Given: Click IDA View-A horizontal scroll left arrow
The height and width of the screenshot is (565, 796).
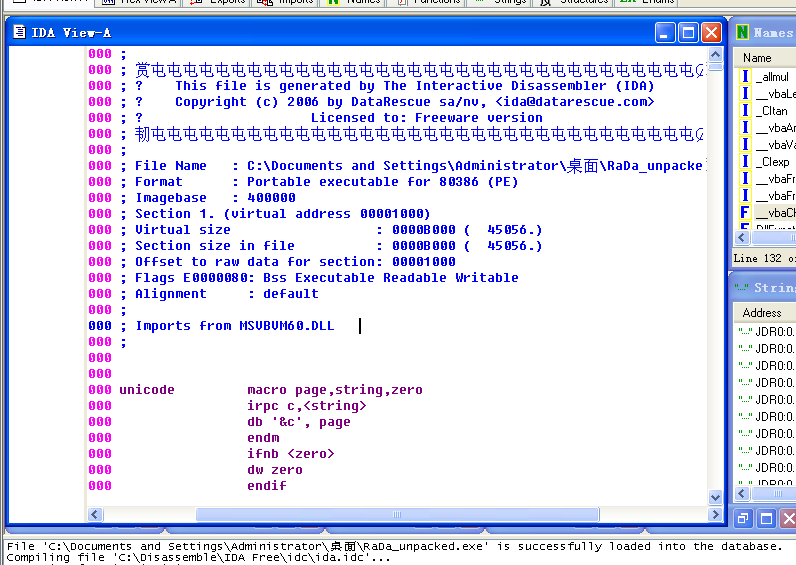Looking at the screenshot, I should click(x=95, y=514).
